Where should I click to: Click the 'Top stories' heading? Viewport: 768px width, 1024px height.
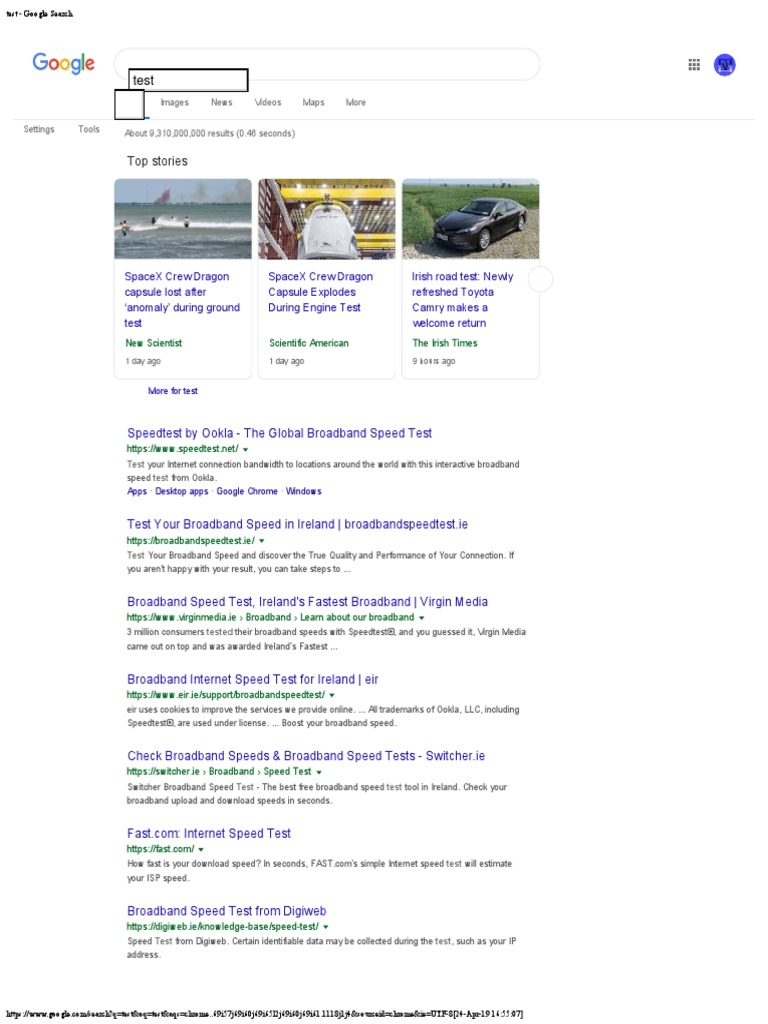click(157, 161)
